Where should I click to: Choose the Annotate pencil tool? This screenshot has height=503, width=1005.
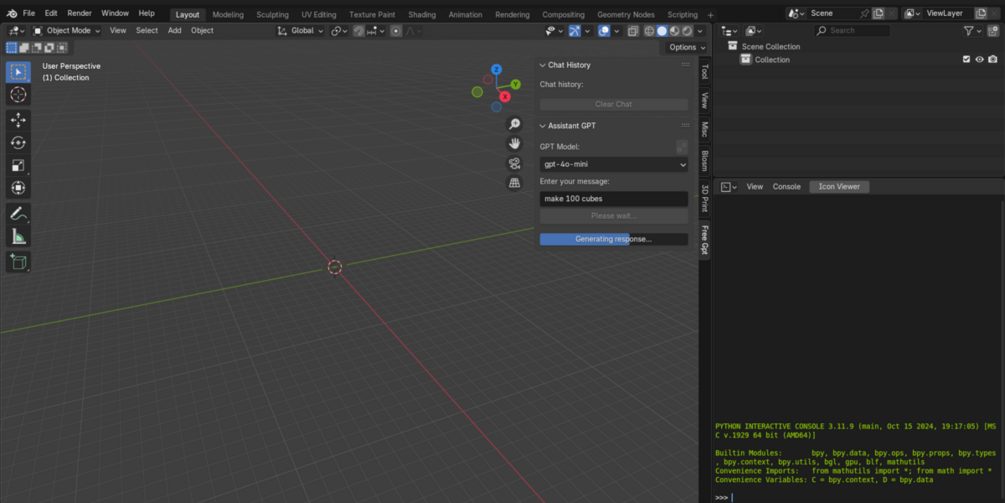(18, 213)
